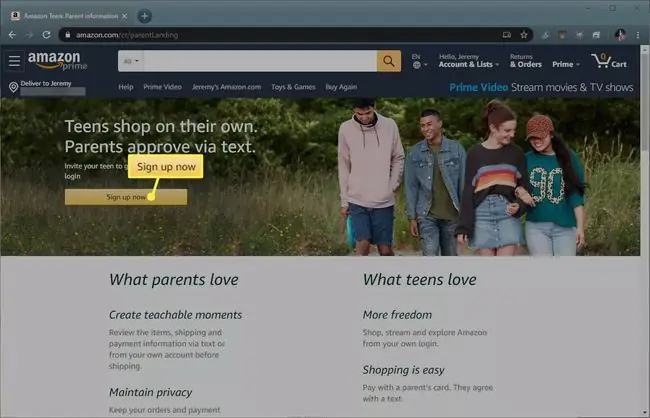
Task: Click the More freedom heading
Action: (x=397, y=315)
